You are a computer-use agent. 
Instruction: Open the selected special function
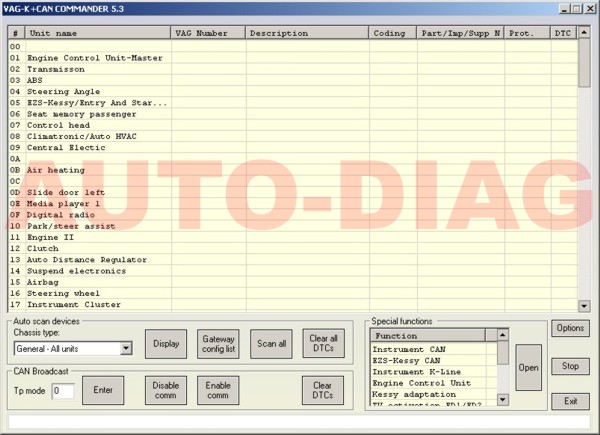point(528,367)
